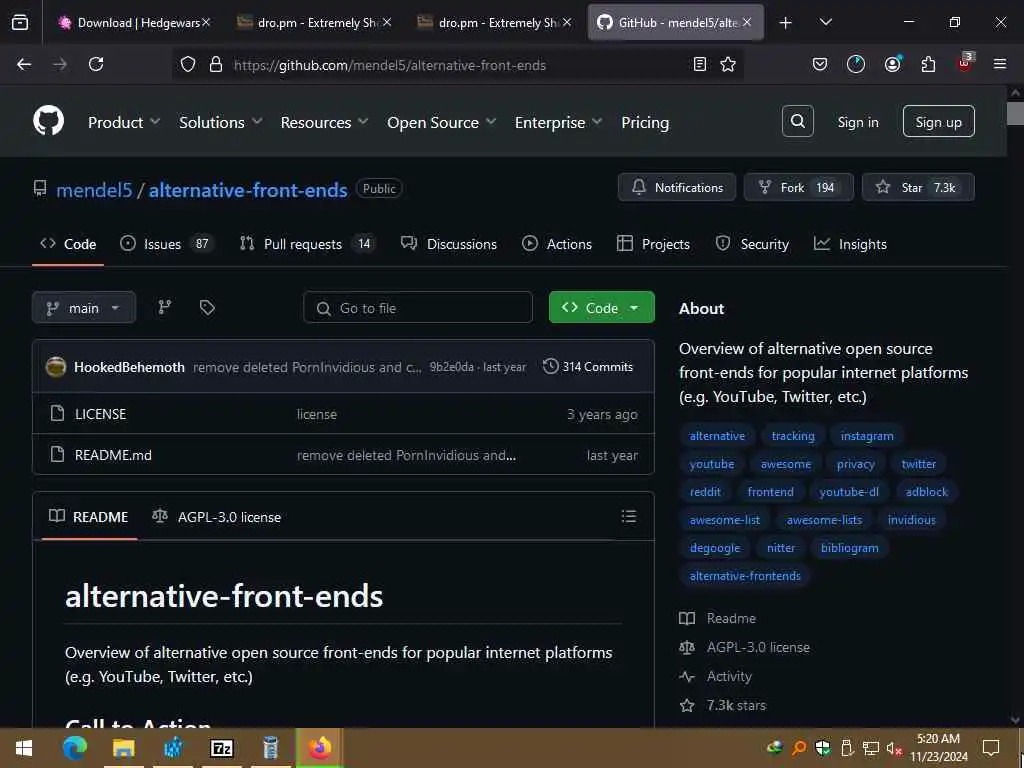Switch to the Issues tab
Screen dimensions: 1024x768
[167, 244]
